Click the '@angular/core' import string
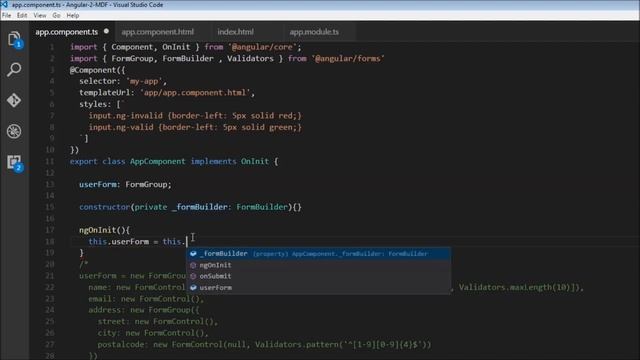 262,47
